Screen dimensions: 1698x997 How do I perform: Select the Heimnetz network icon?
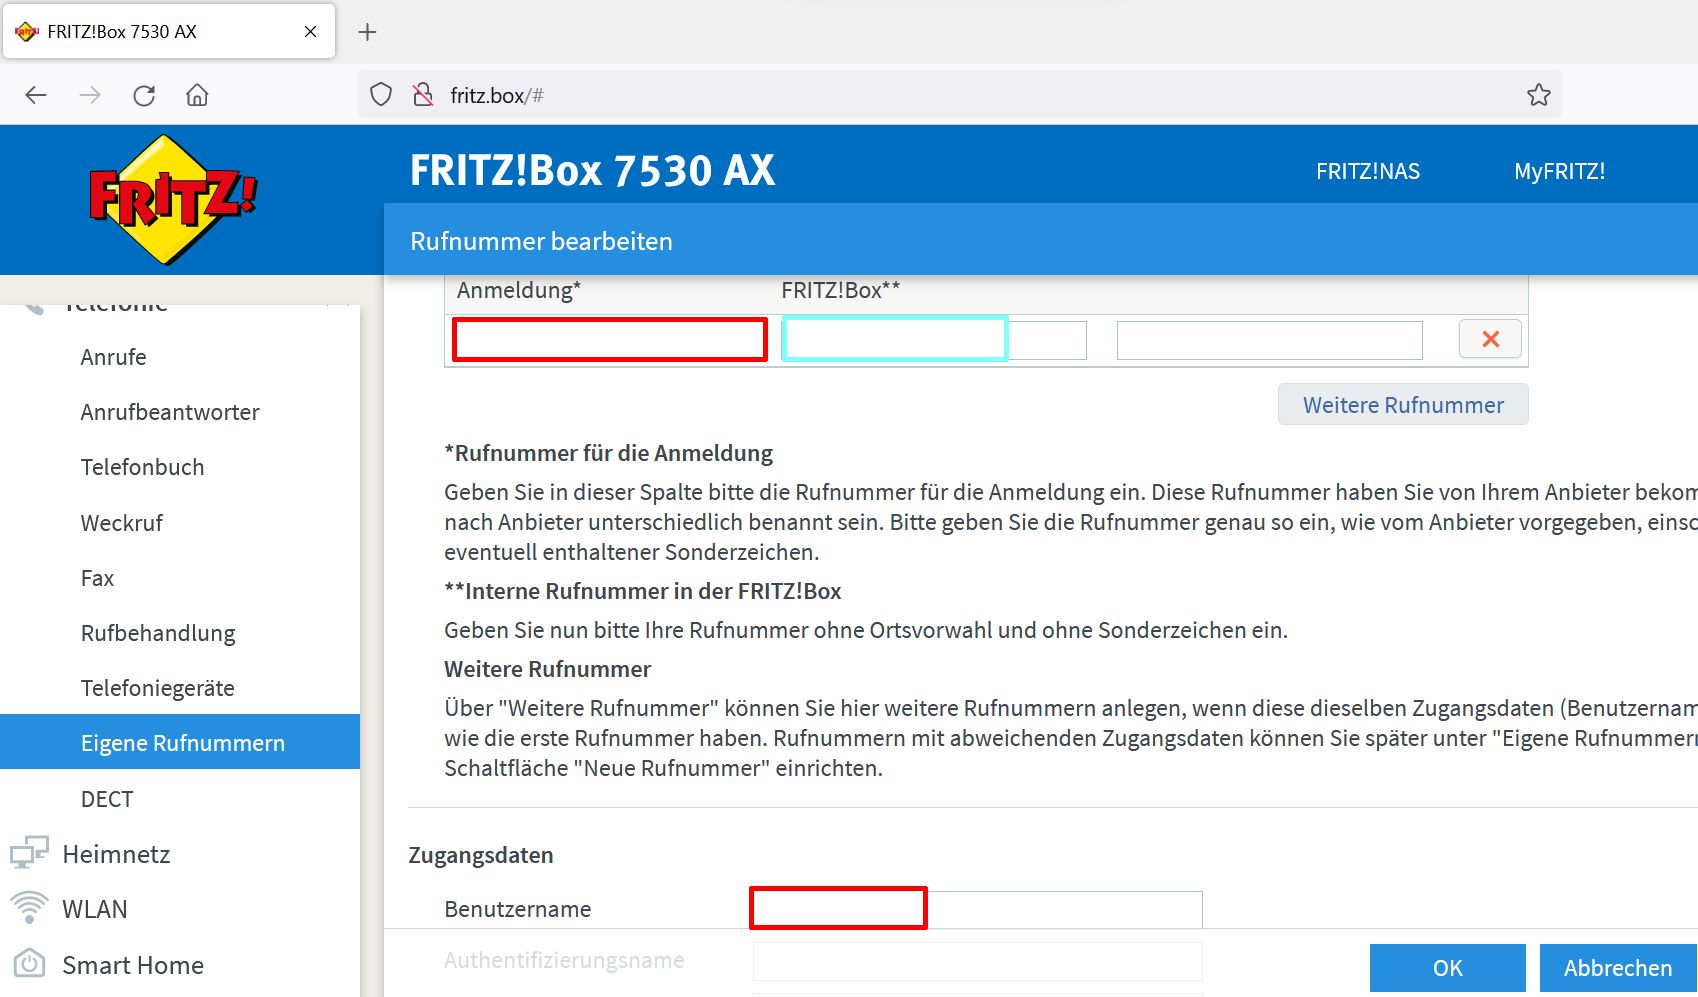point(29,852)
